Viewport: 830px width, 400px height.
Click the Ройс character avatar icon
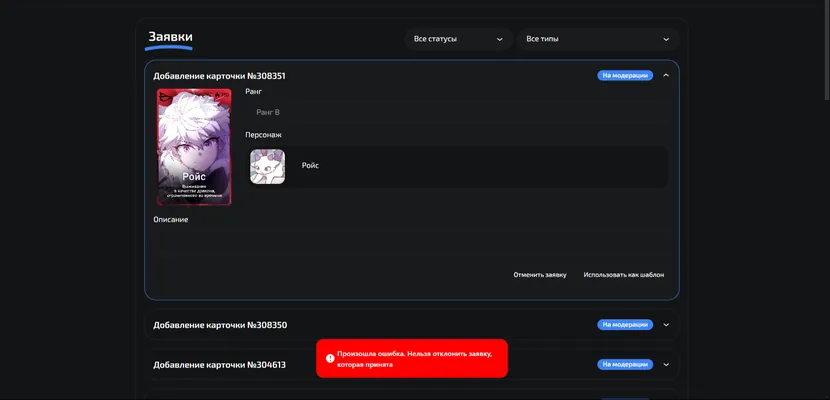coord(267,167)
